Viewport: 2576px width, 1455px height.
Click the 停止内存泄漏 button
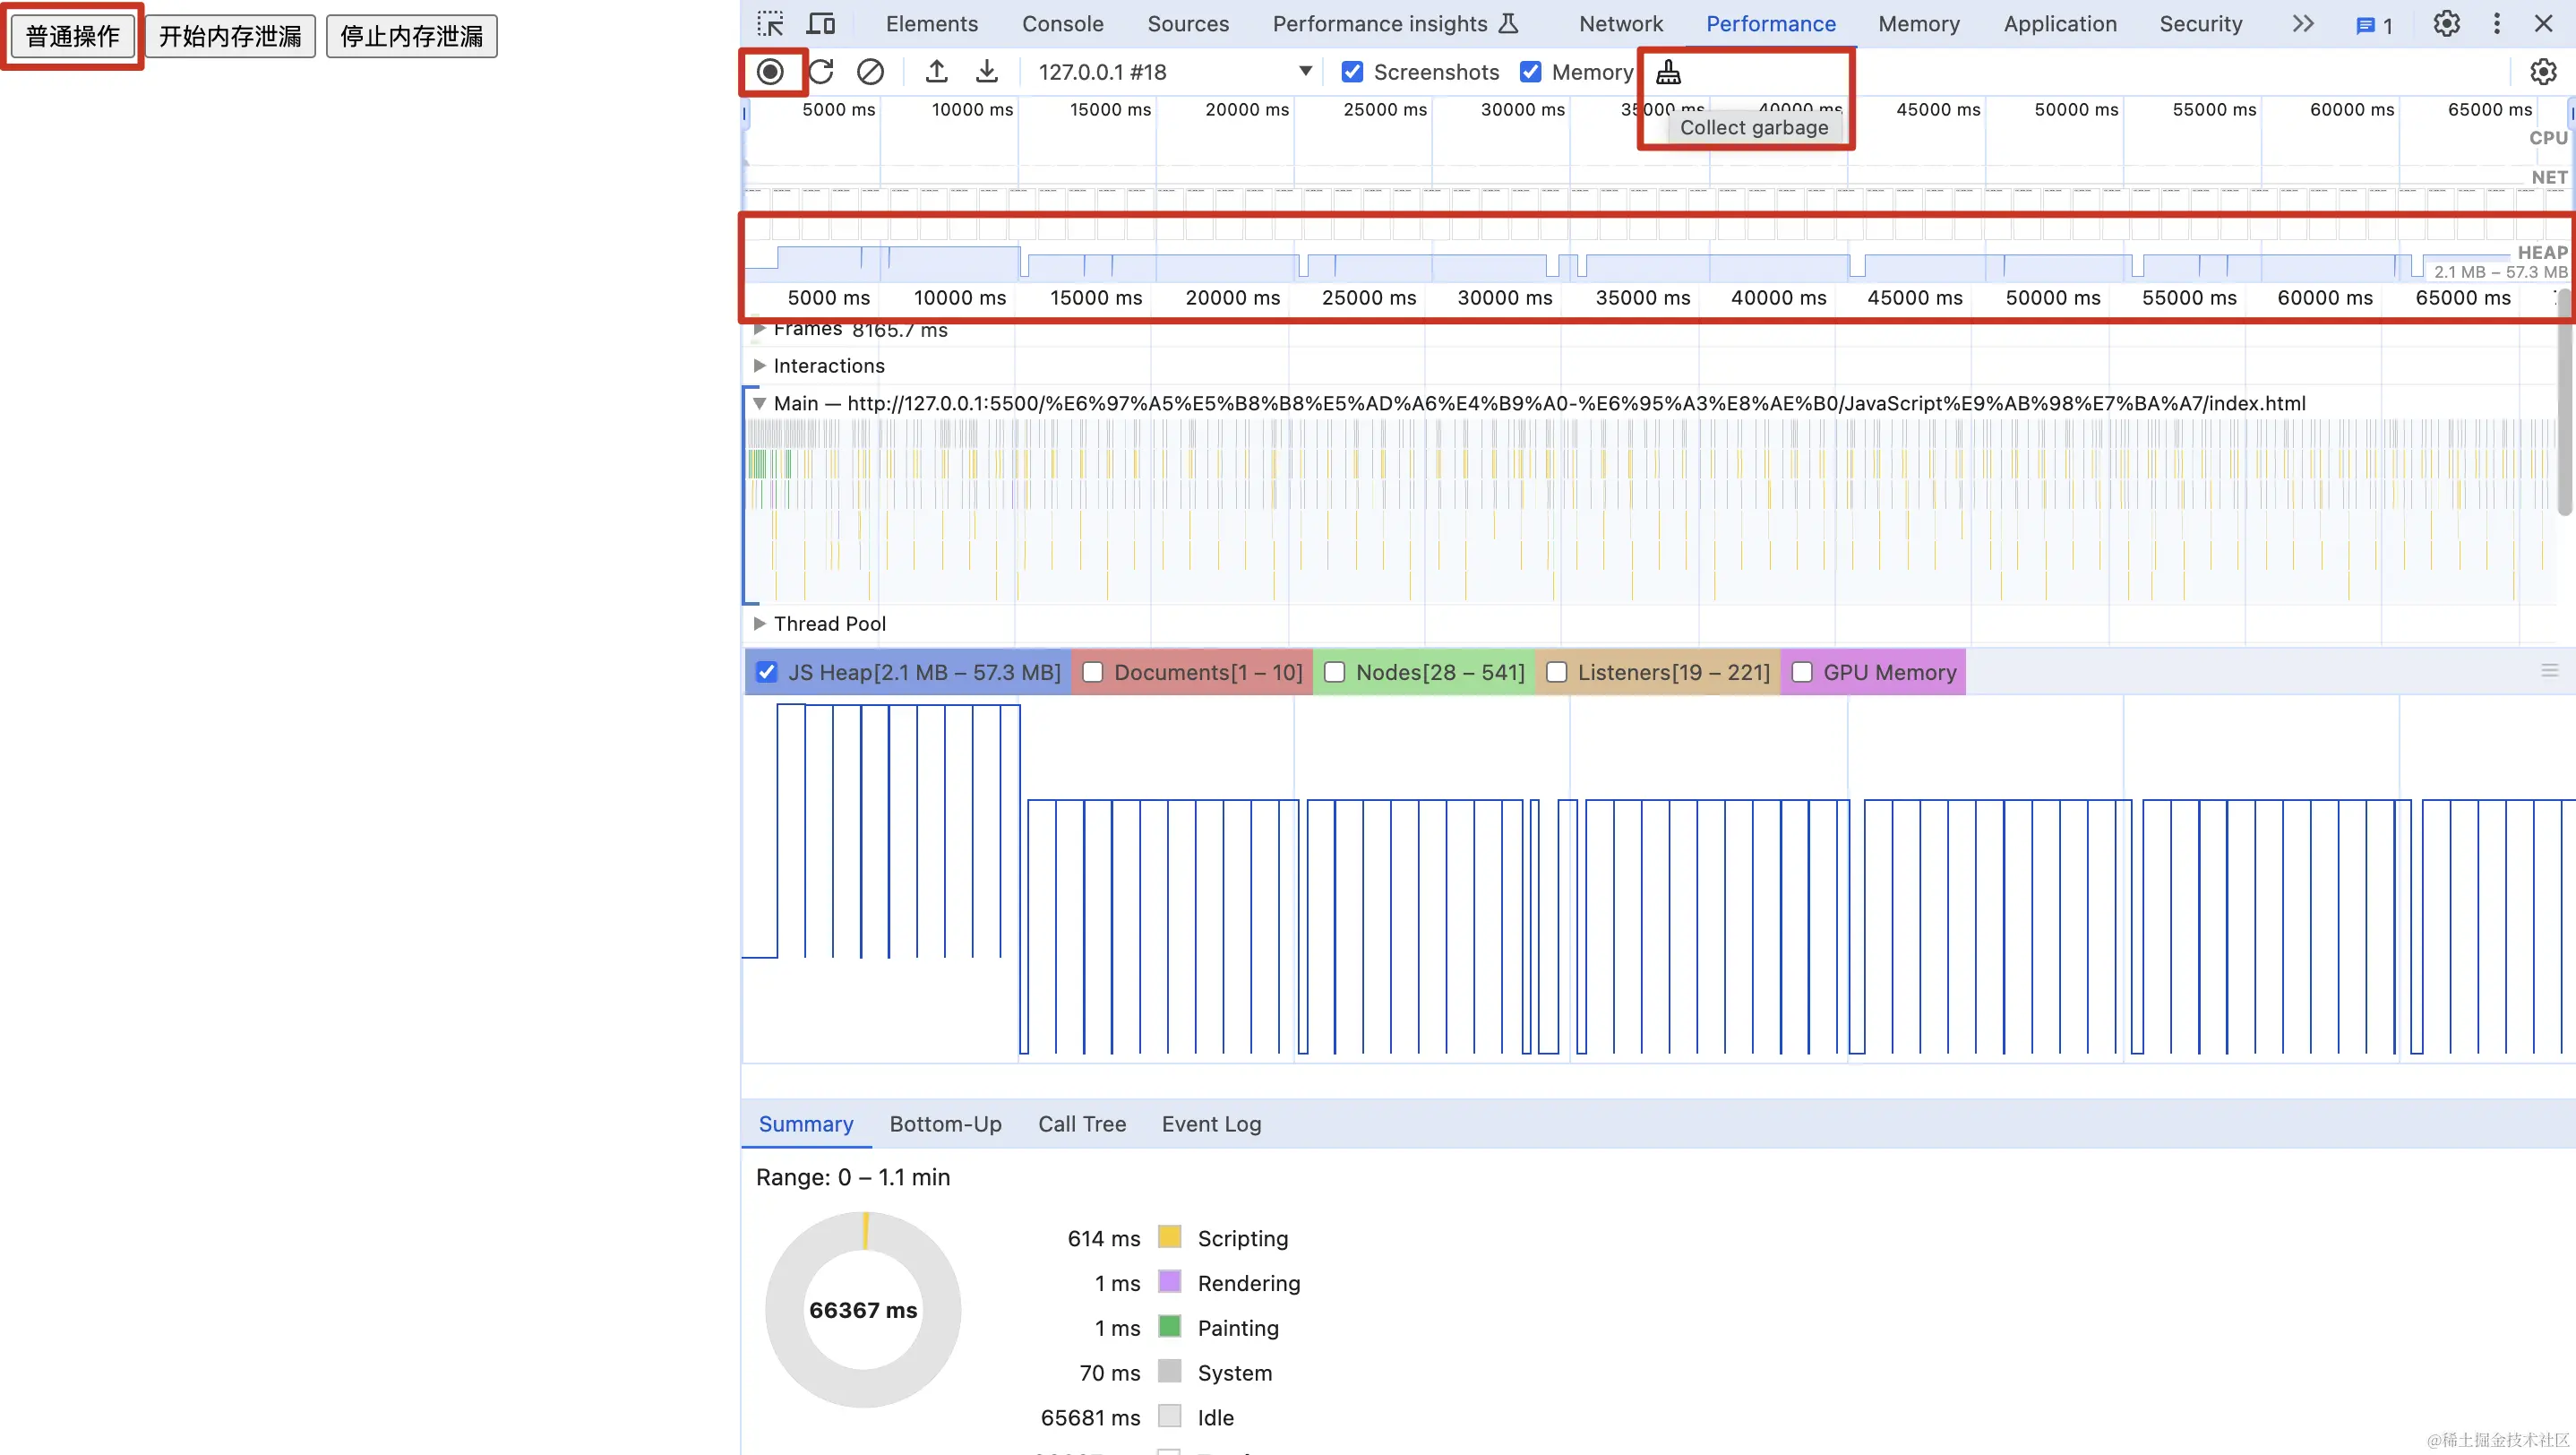pyautogui.click(x=411, y=37)
